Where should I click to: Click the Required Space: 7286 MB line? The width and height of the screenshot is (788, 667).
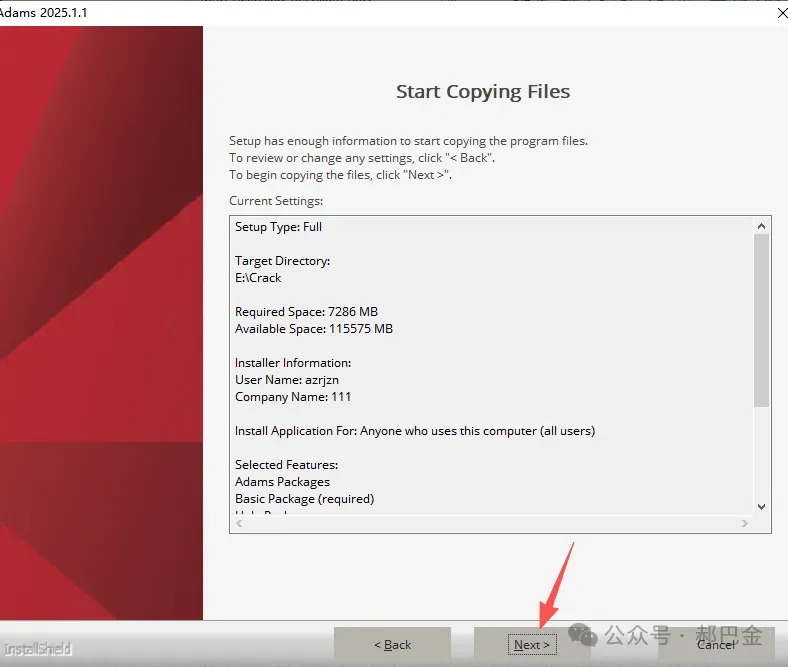click(307, 312)
